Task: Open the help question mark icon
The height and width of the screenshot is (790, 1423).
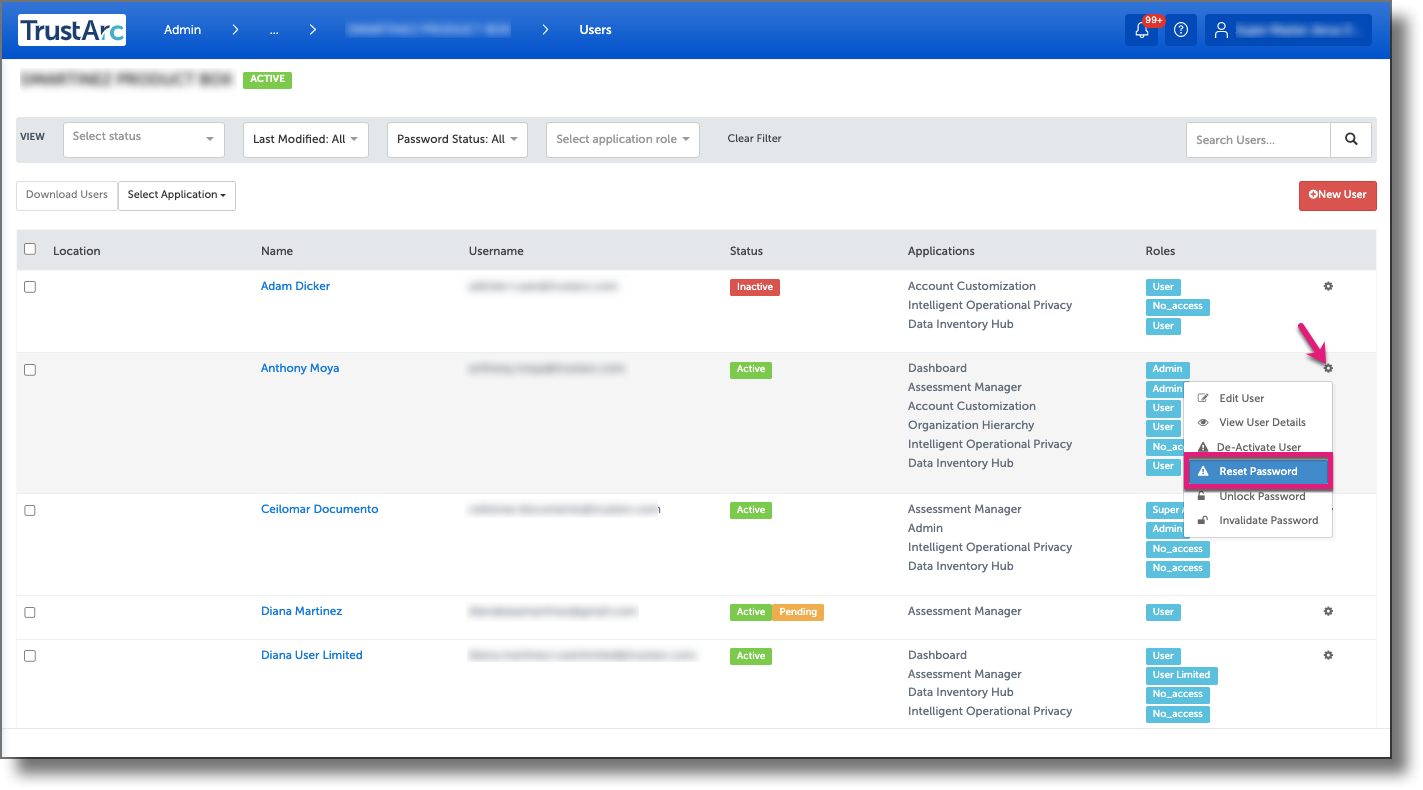Action: pyautogui.click(x=1181, y=30)
